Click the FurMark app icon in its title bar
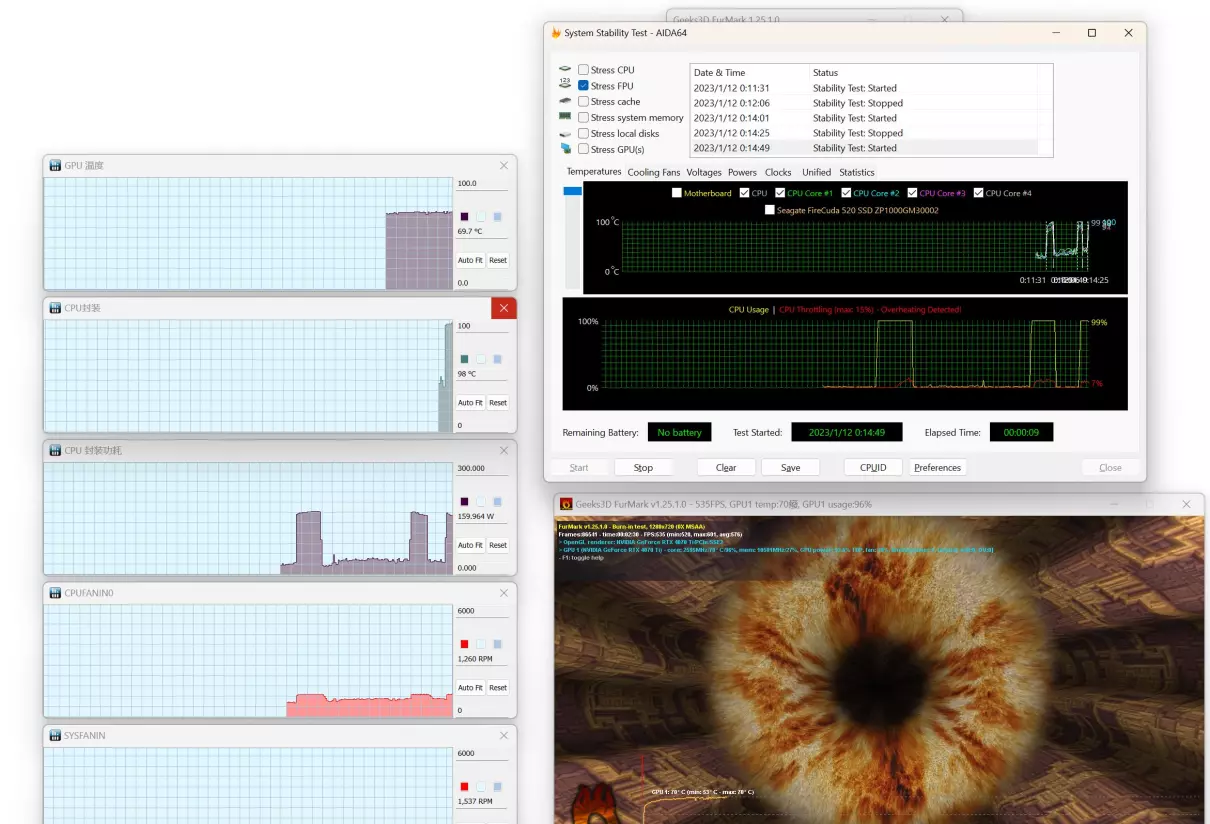The height and width of the screenshot is (824, 1210). [566, 505]
